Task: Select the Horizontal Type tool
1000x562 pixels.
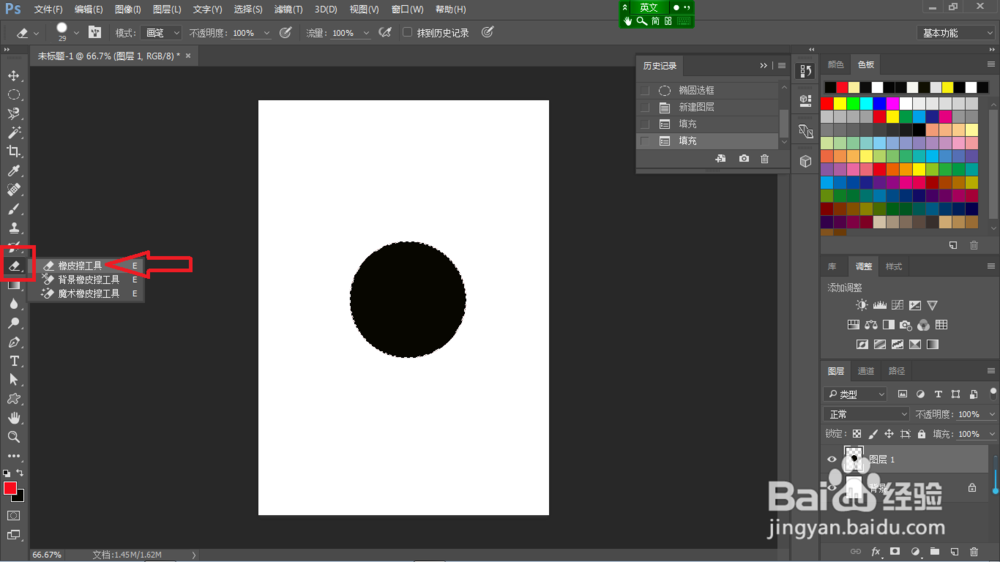Action: coord(13,361)
